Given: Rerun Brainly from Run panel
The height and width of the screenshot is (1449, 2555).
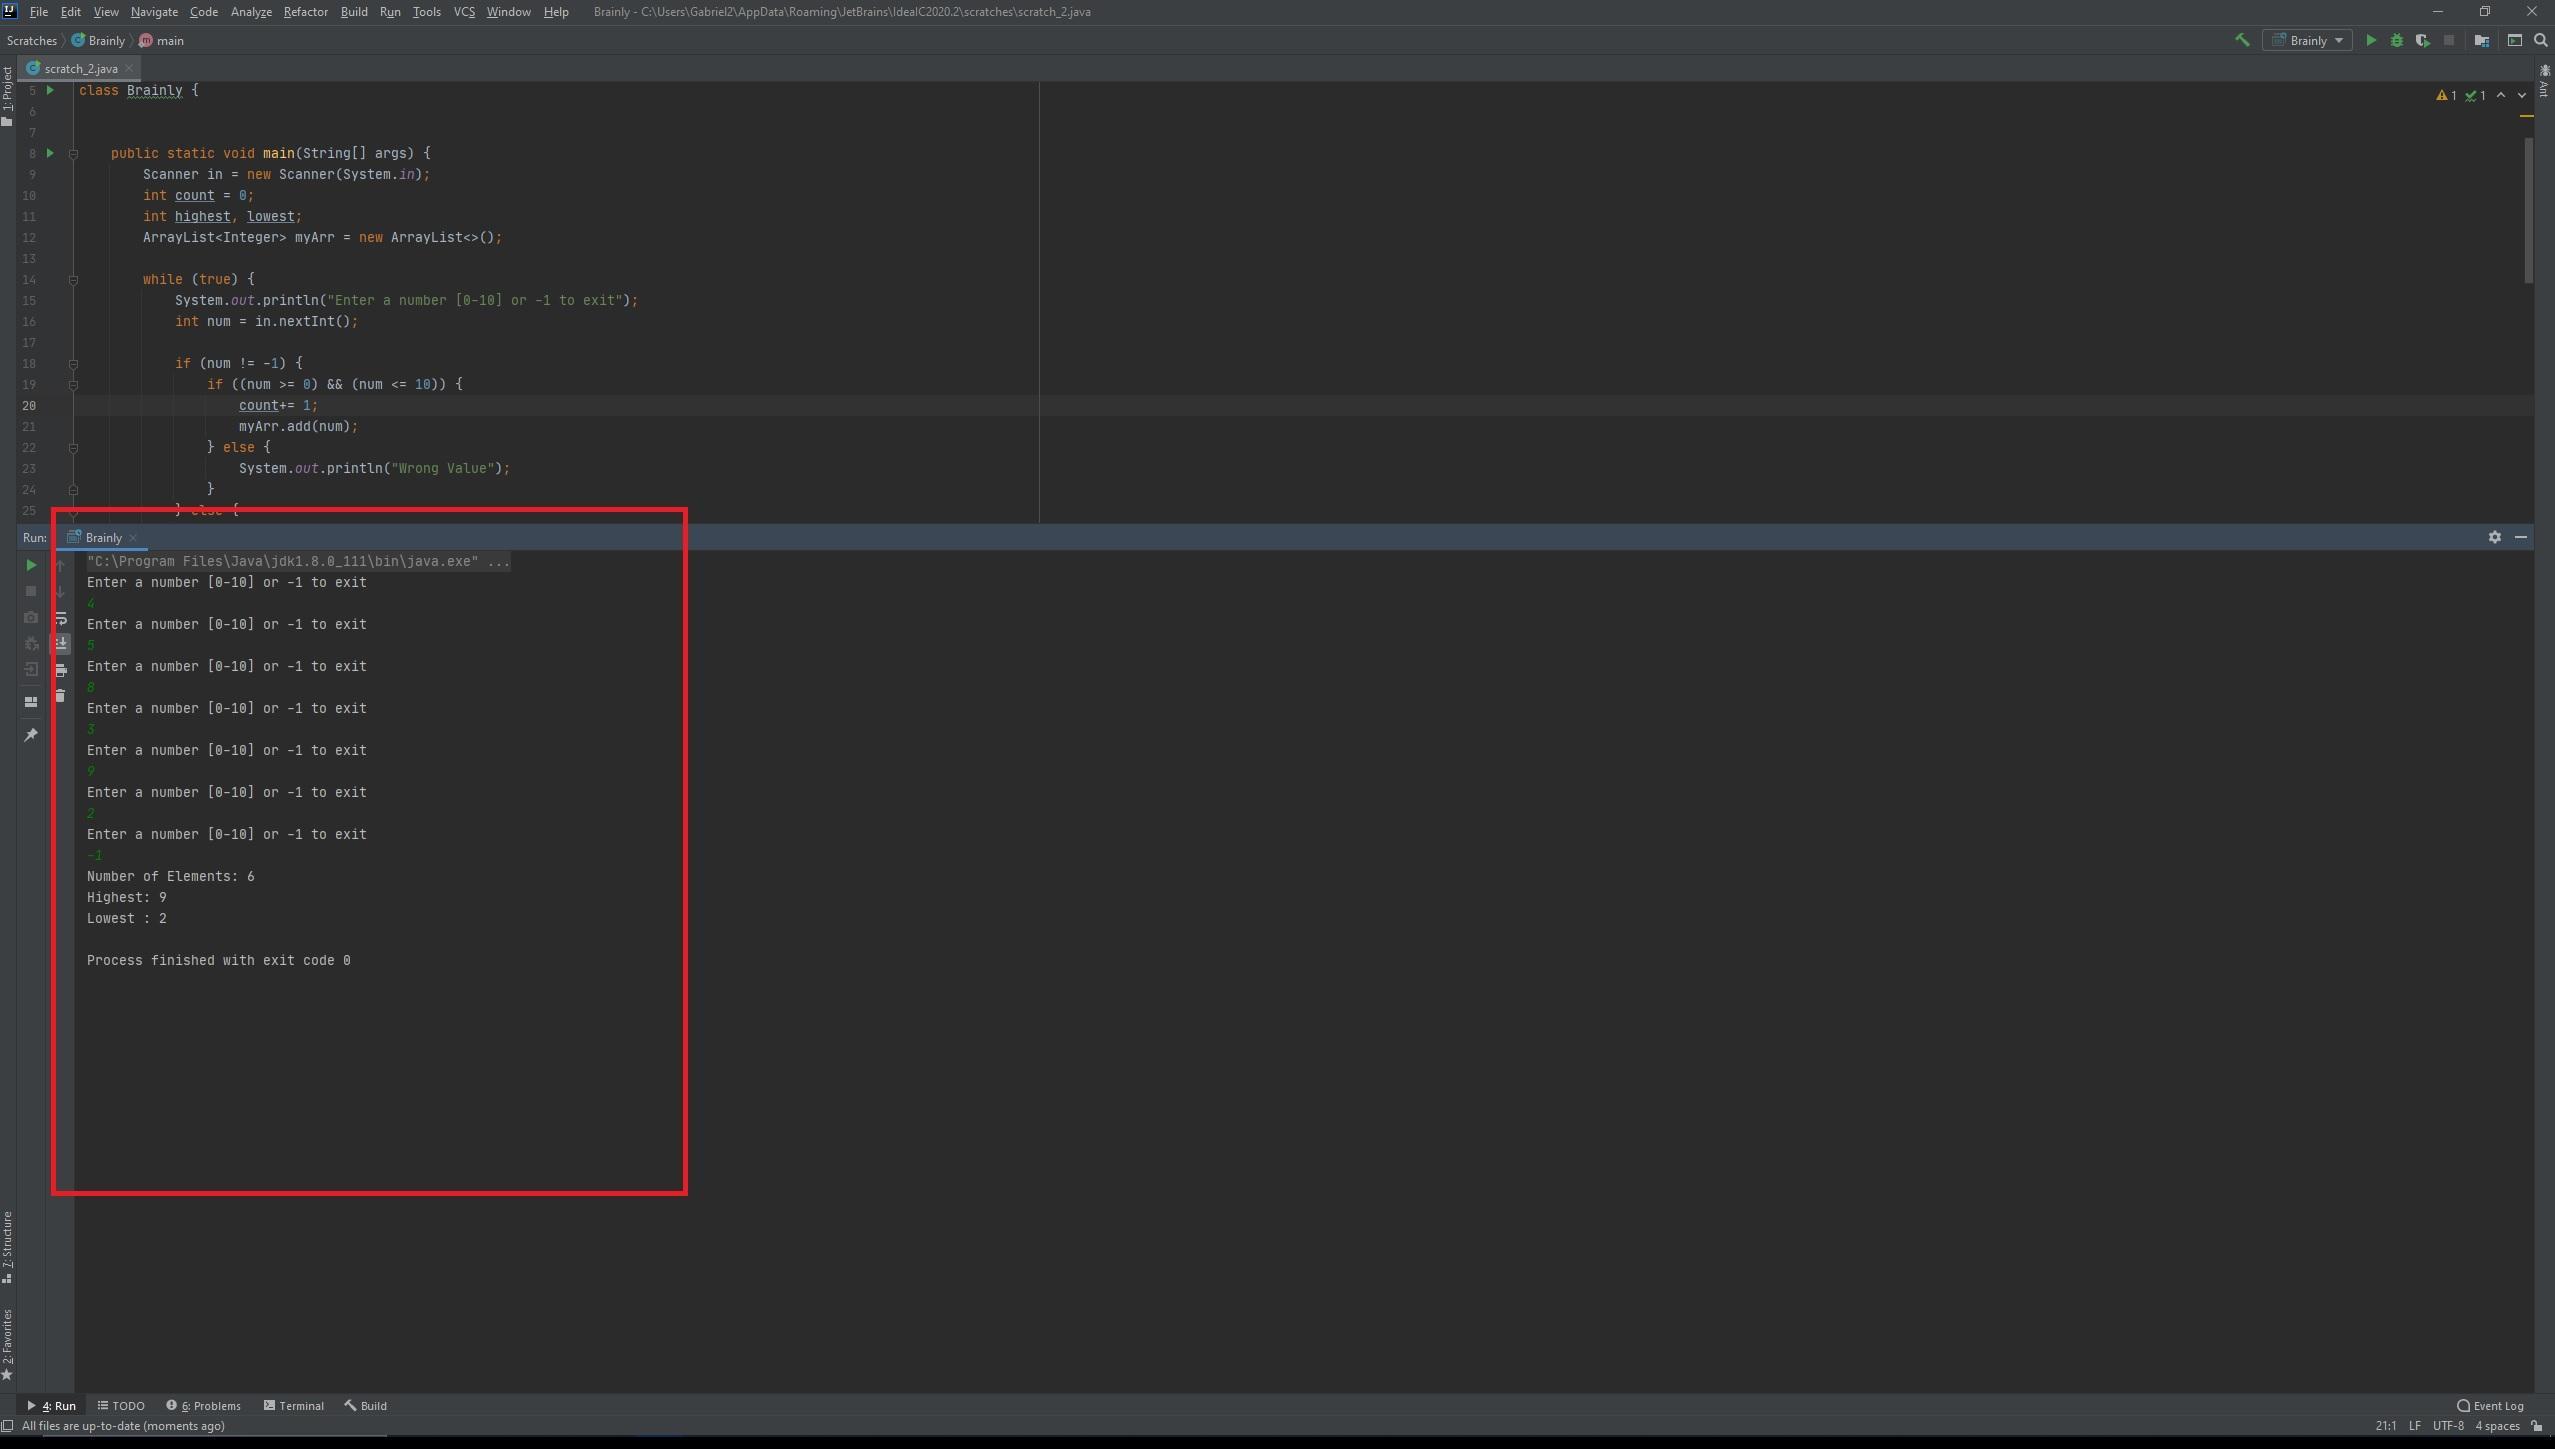Looking at the screenshot, I should 31,565.
